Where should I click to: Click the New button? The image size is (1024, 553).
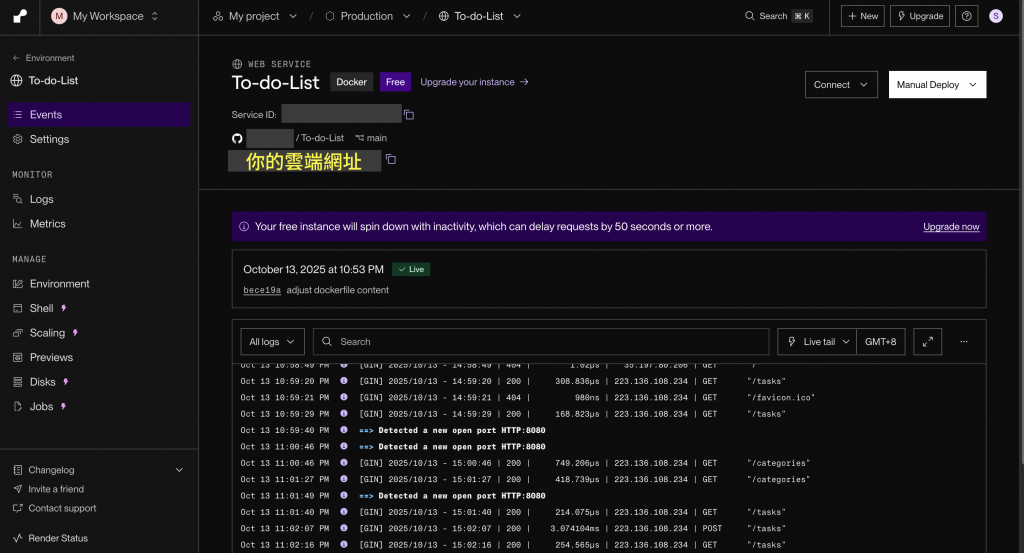click(x=863, y=16)
